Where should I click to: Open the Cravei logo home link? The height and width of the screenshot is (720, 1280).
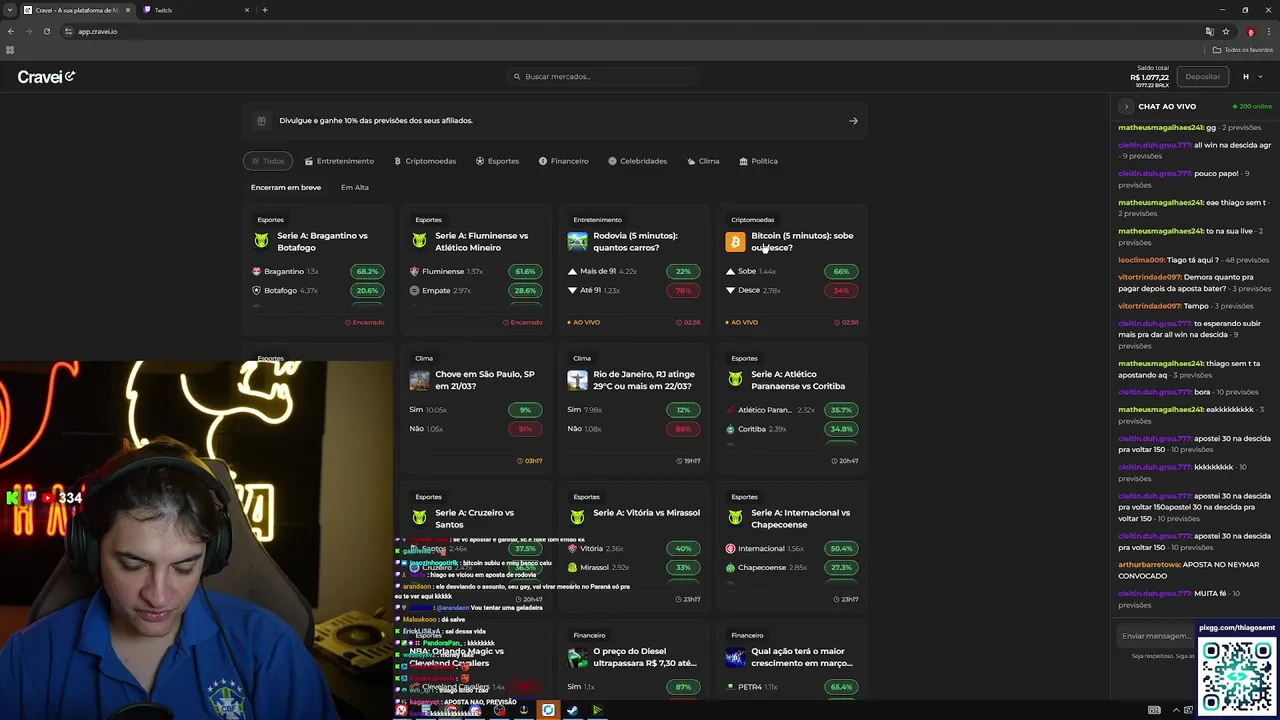click(46, 77)
